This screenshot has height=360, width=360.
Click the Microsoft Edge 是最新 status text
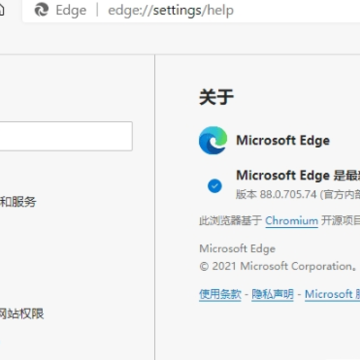(x=298, y=175)
